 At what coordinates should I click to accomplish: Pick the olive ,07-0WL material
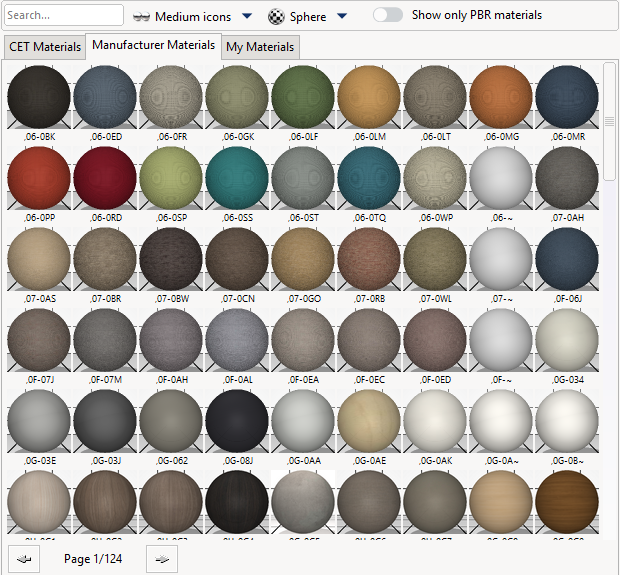click(x=435, y=259)
